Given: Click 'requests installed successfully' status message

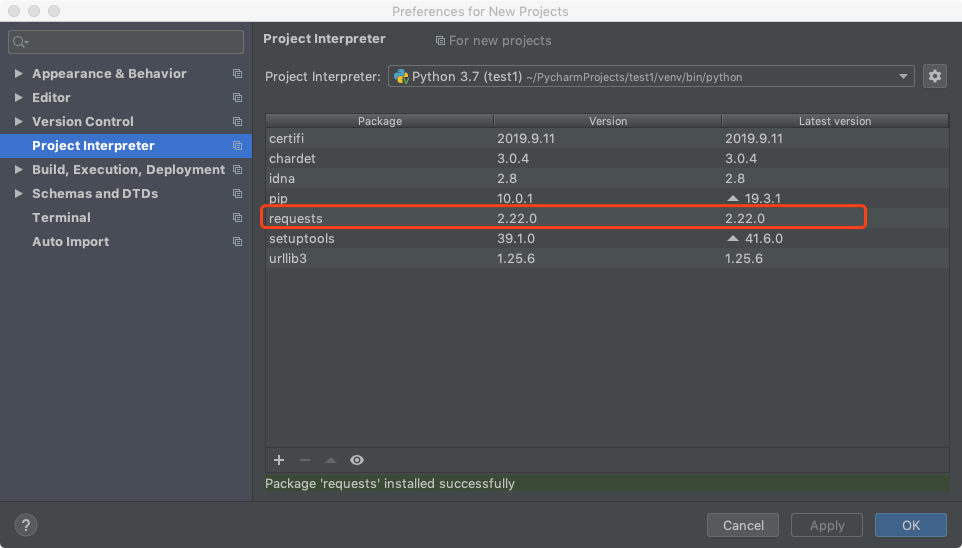Looking at the screenshot, I should pos(390,484).
